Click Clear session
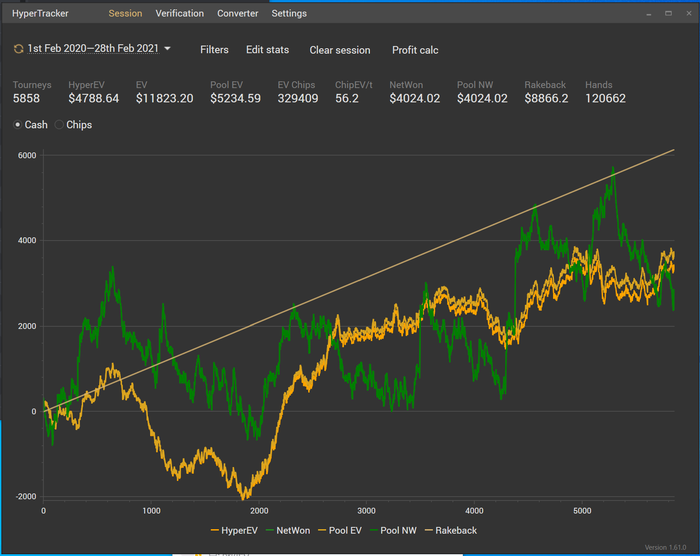The width and height of the screenshot is (700, 556). pos(340,50)
